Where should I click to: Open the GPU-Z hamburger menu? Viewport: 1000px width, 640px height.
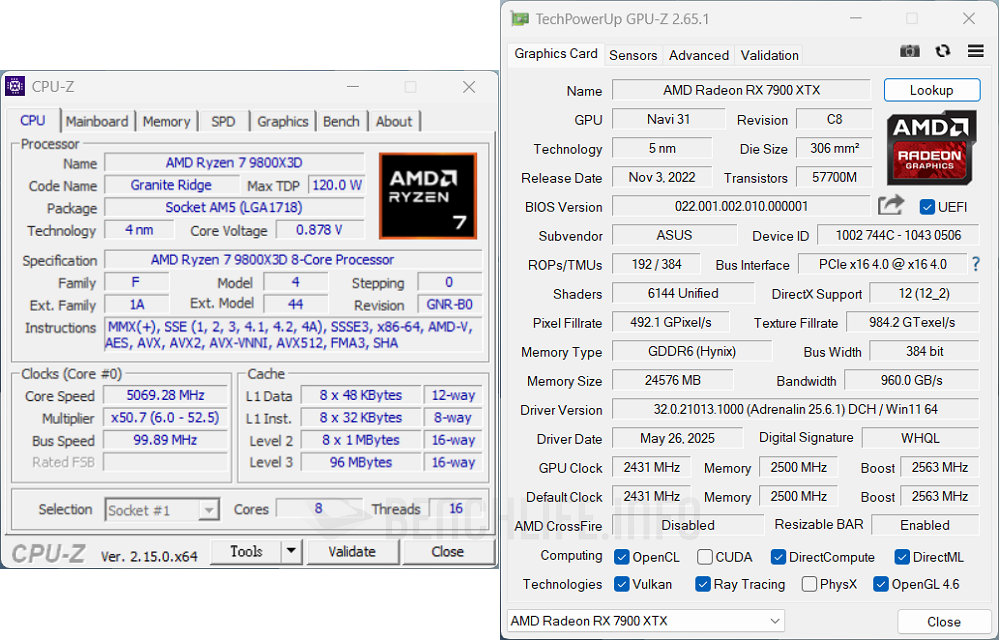click(975, 51)
